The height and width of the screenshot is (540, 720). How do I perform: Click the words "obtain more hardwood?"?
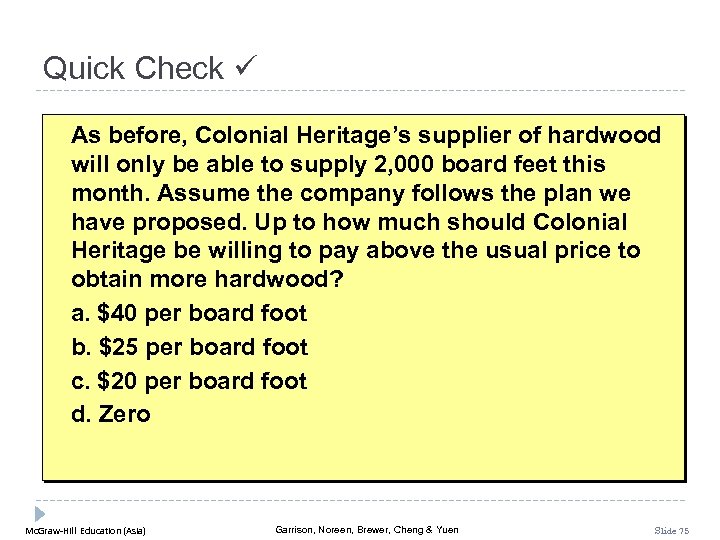coord(207,280)
